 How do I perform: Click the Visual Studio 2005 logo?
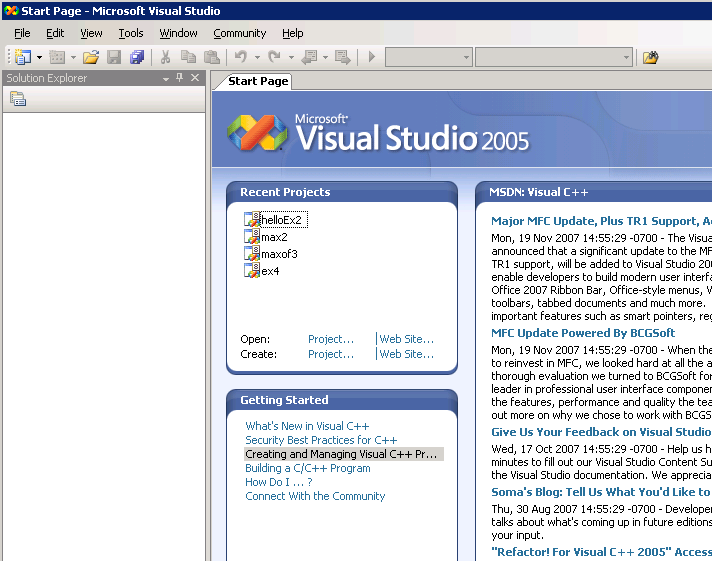[x=378, y=133]
